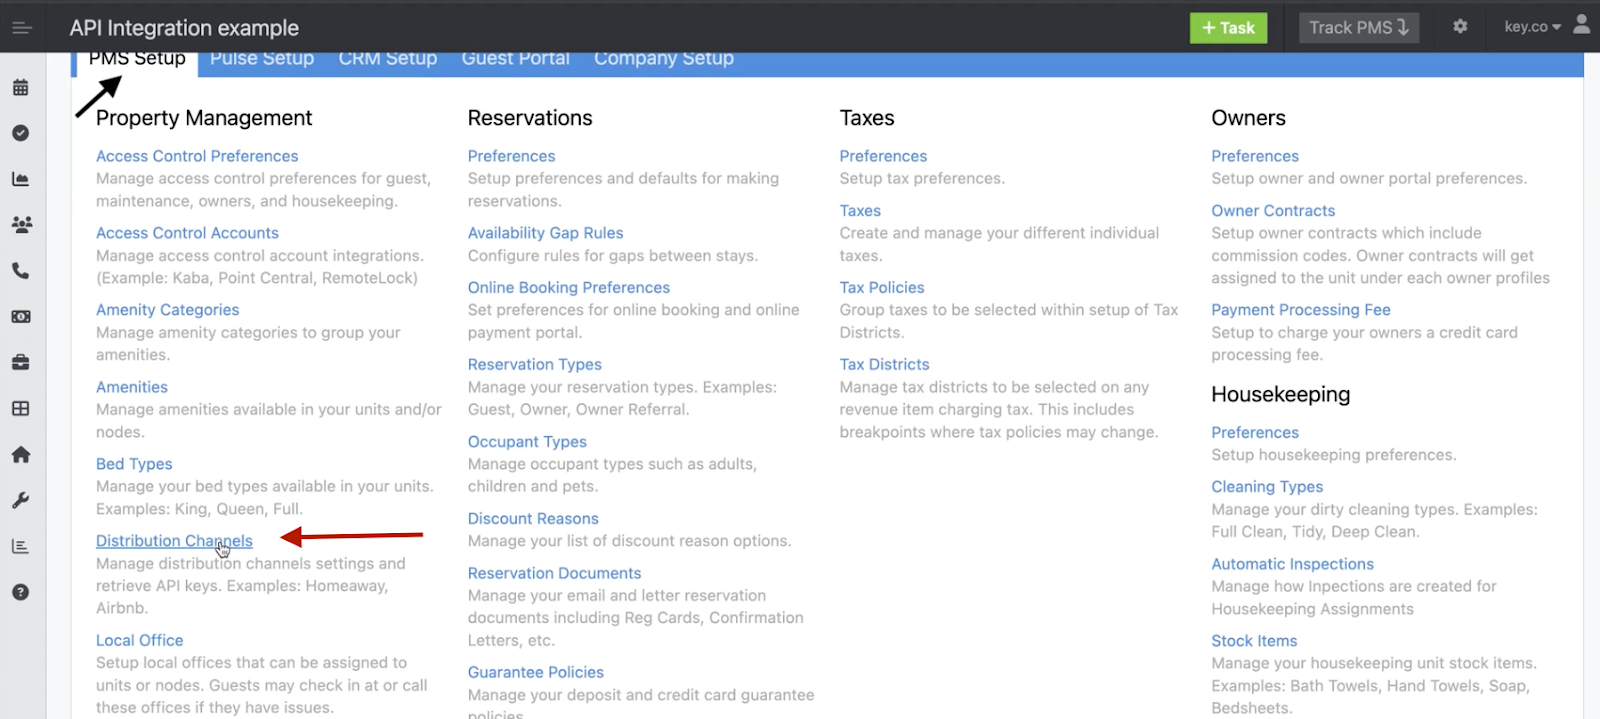Viewport: 1600px width, 719px height.
Task: Open the area chart icon in the sidebar
Action: pyautogui.click(x=20, y=179)
